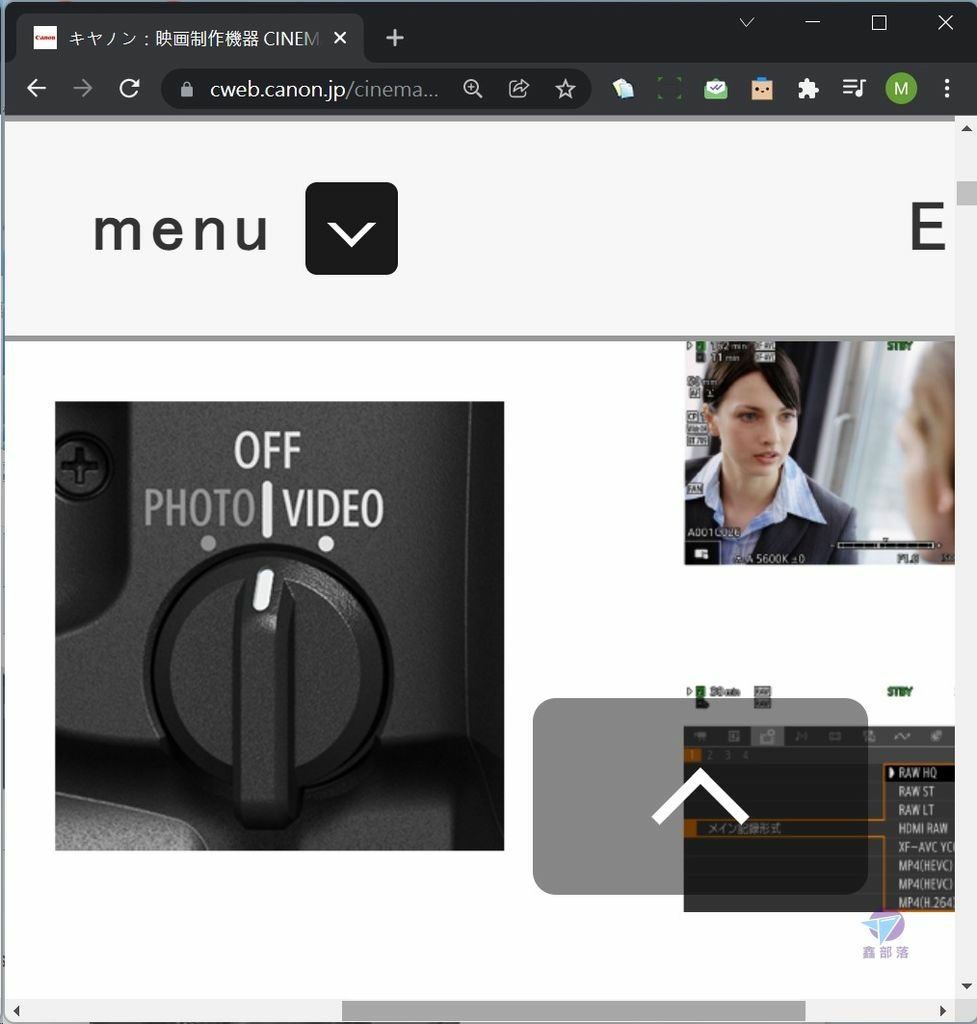Click the OFF PHOTO VIDEO dial image

pyautogui.click(x=280, y=626)
